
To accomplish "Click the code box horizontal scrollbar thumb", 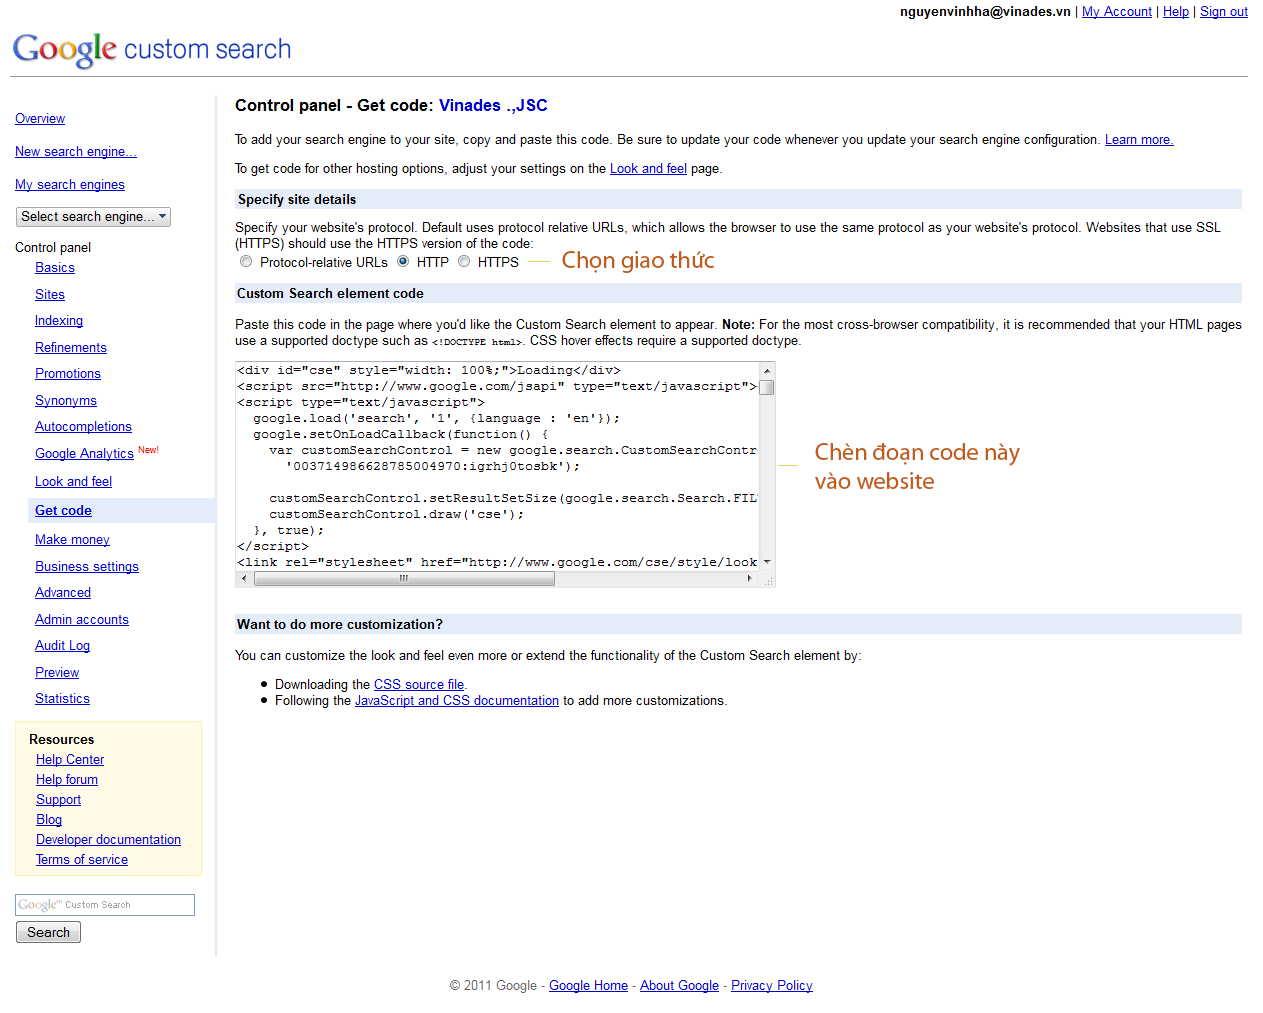I will tap(404, 578).
